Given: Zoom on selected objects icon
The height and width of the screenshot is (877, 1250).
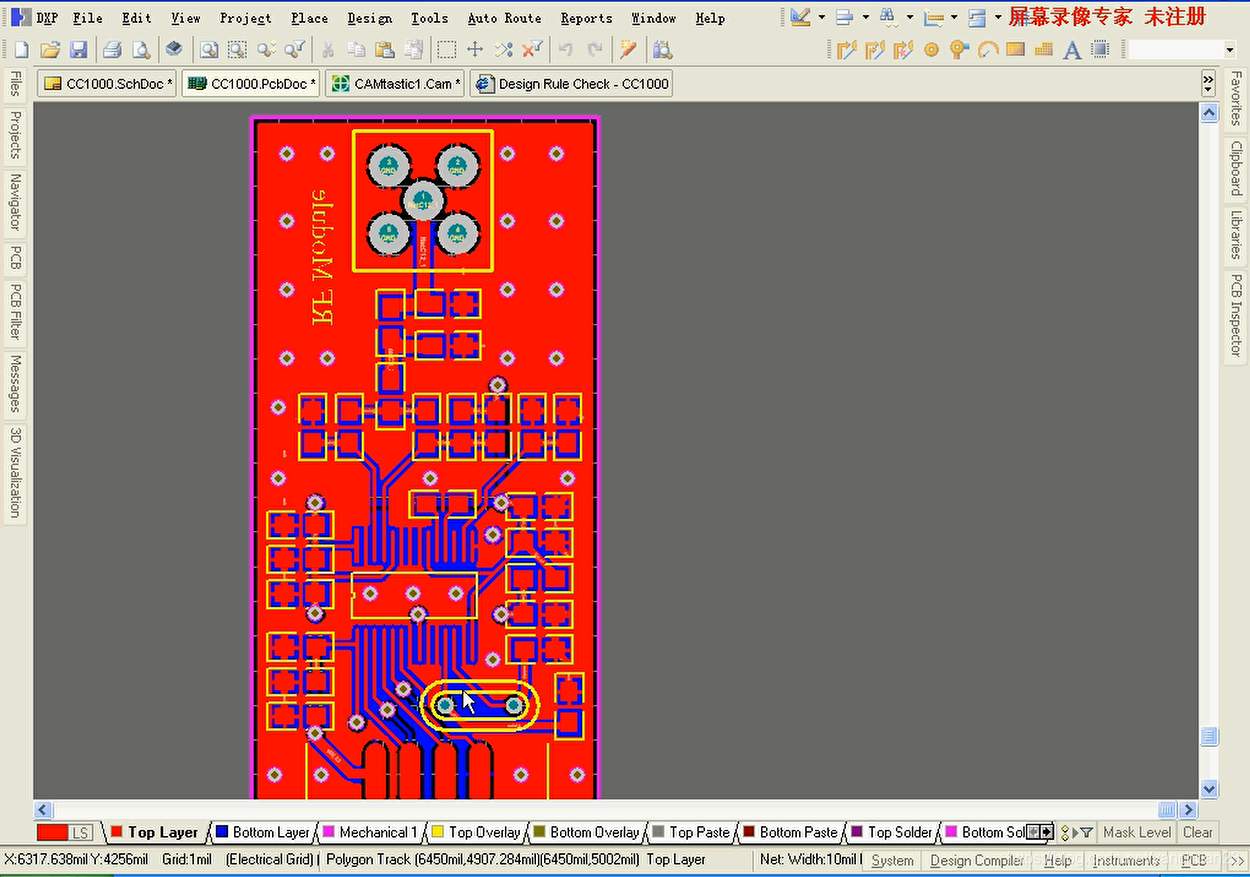Looking at the screenshot, I should click(266, 49).
